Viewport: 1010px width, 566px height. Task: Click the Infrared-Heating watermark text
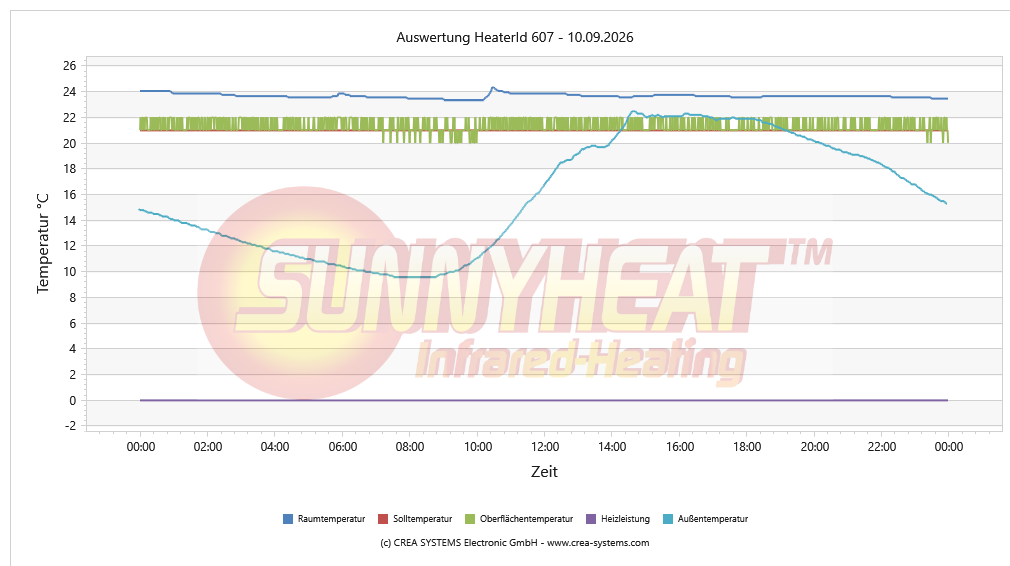[x=581, y=361]
